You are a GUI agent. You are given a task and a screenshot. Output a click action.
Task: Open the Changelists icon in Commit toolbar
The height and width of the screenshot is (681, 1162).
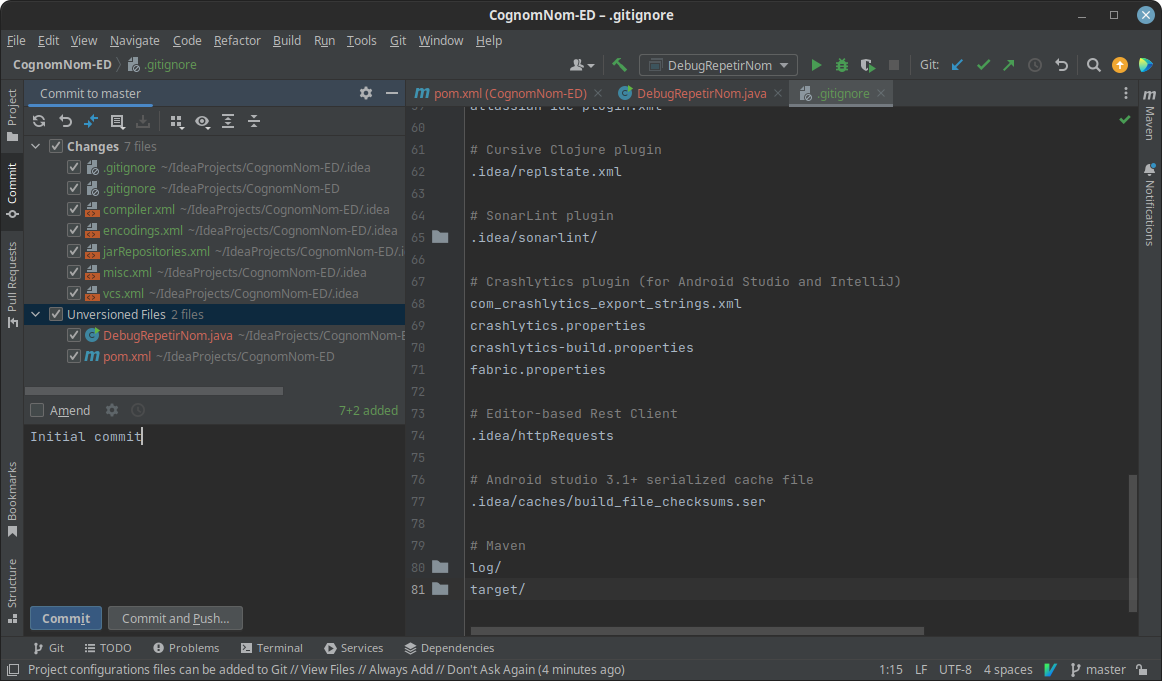pyautogui.click(x=117, y=122)
